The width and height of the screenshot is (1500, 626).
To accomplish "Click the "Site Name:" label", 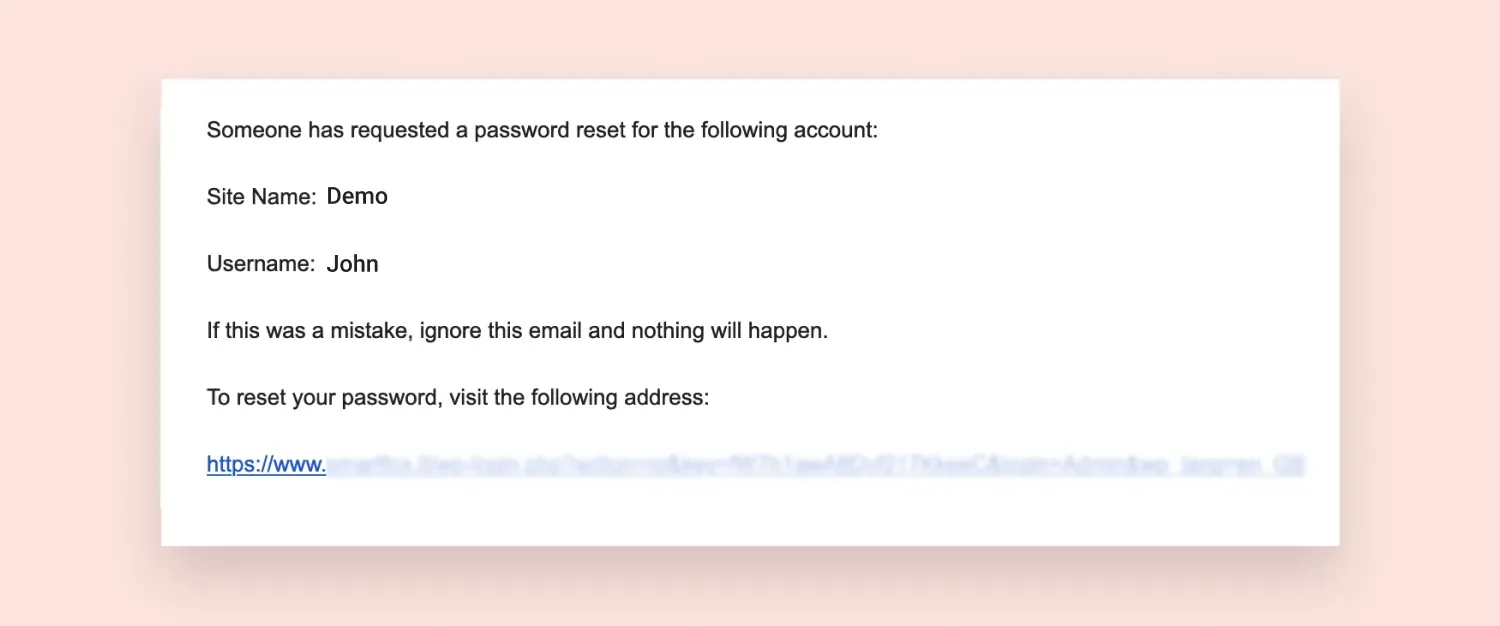I will (x=261, y=198).
